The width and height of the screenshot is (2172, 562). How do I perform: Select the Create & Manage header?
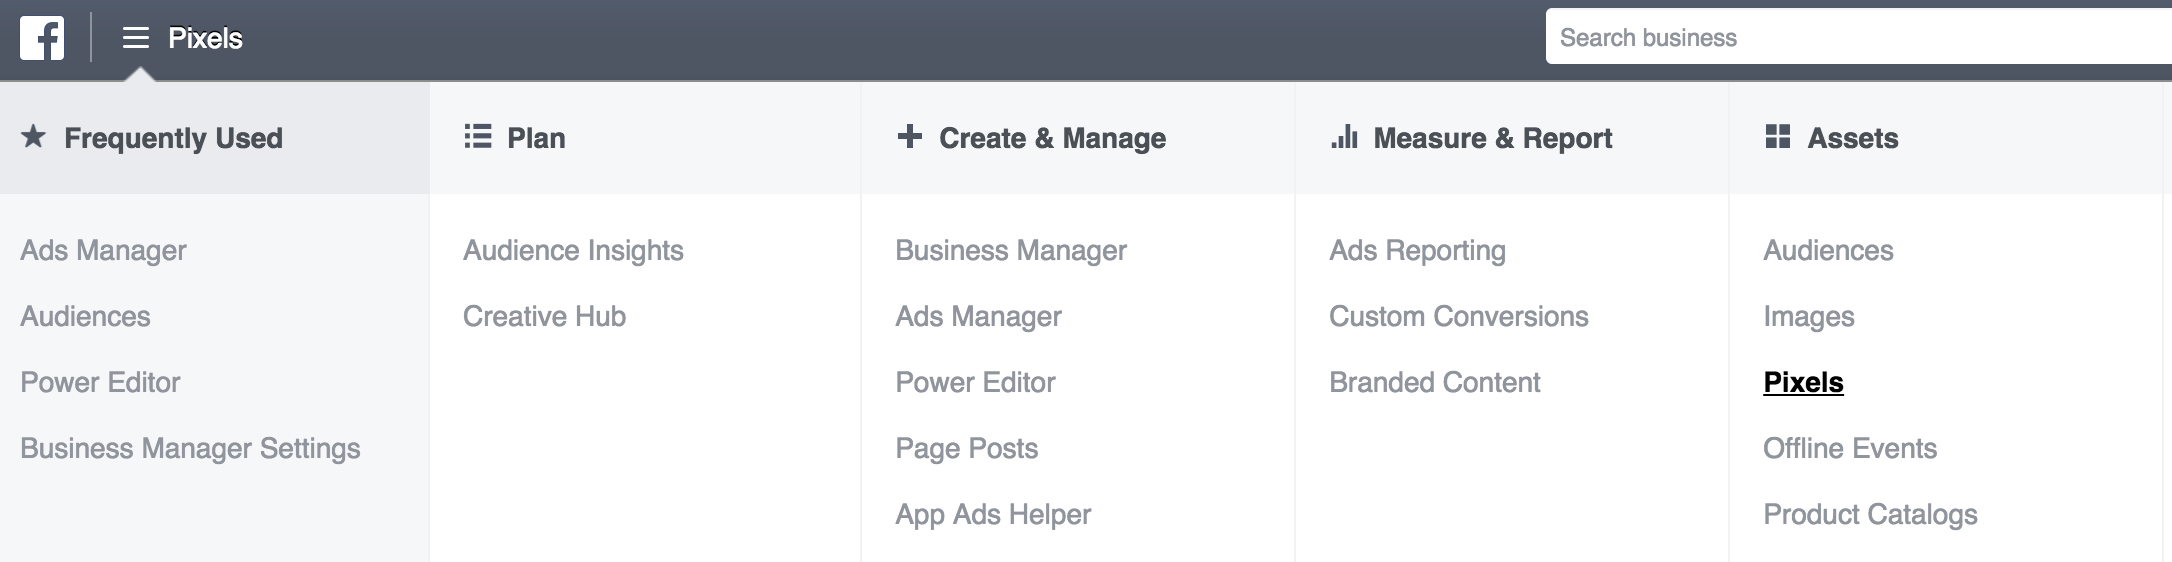(1078, 137)
